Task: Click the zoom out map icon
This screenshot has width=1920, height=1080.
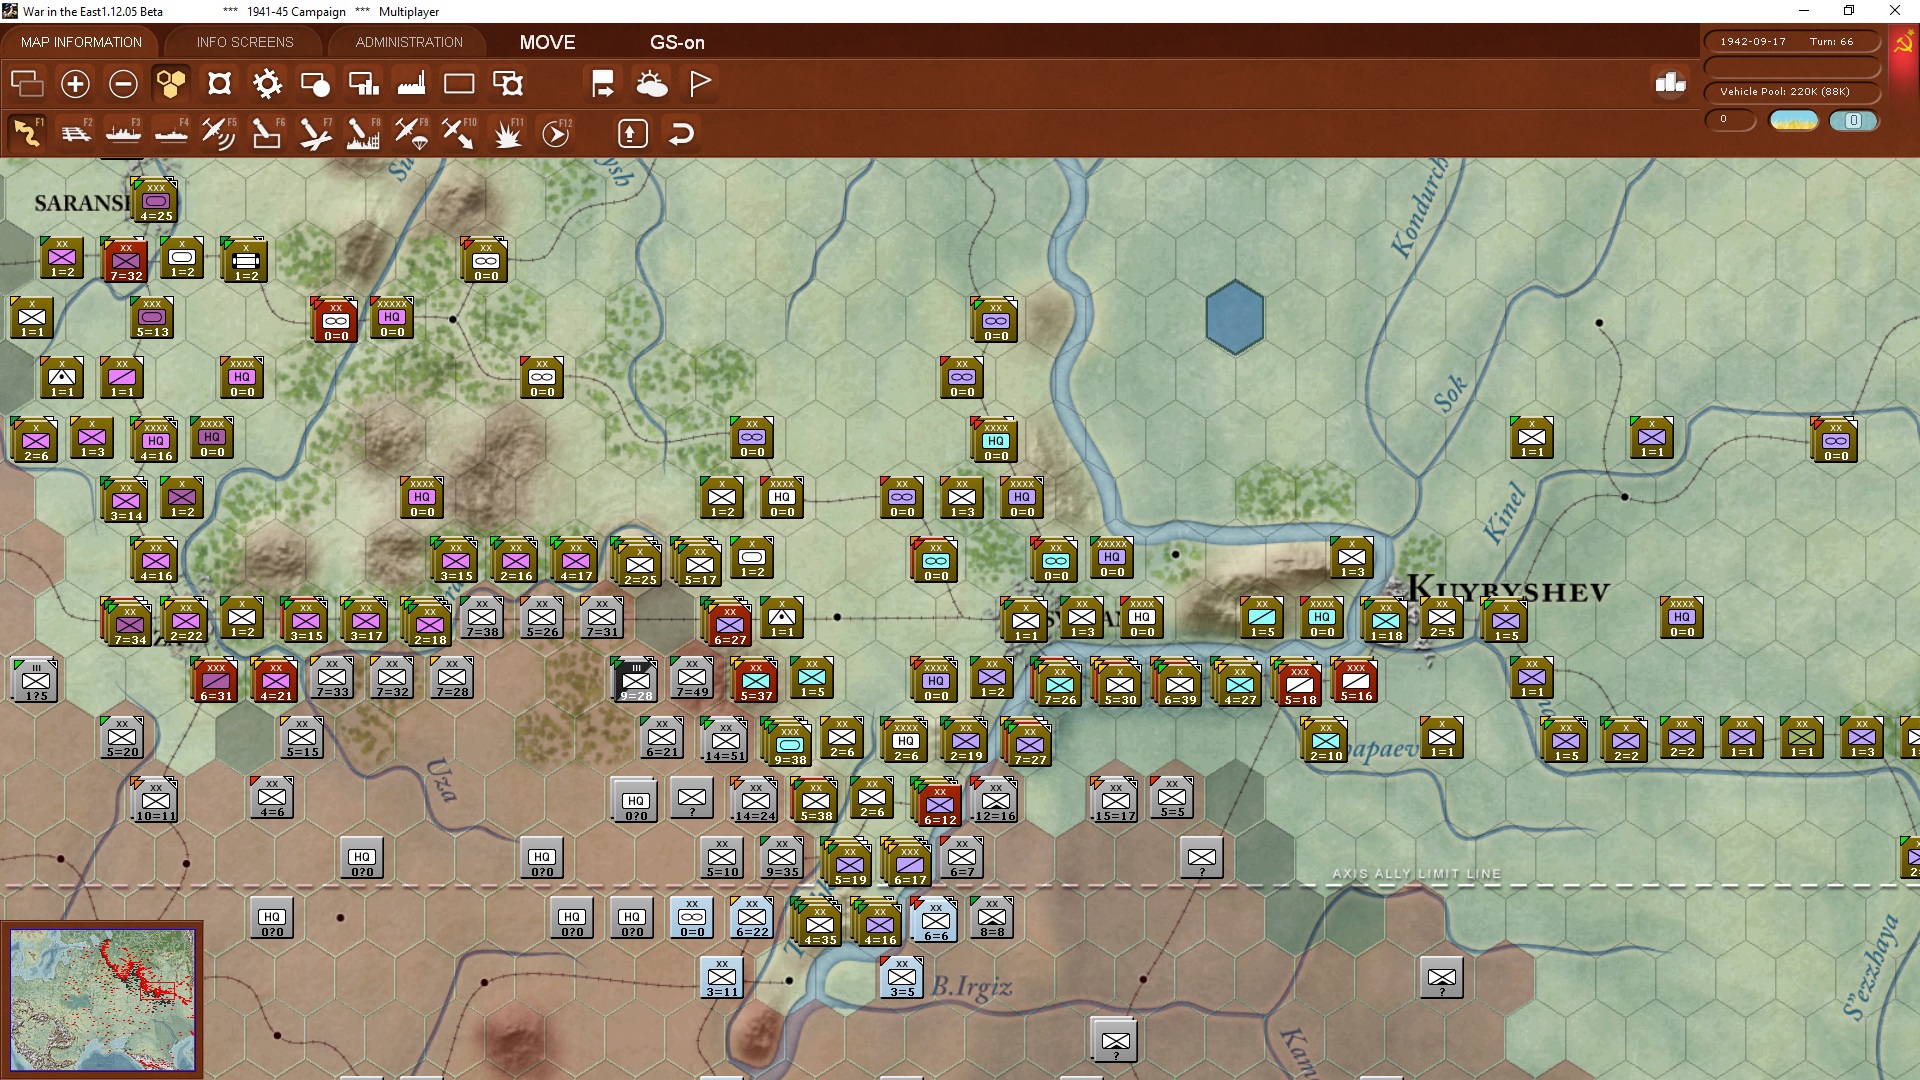Action: [123, 84]
